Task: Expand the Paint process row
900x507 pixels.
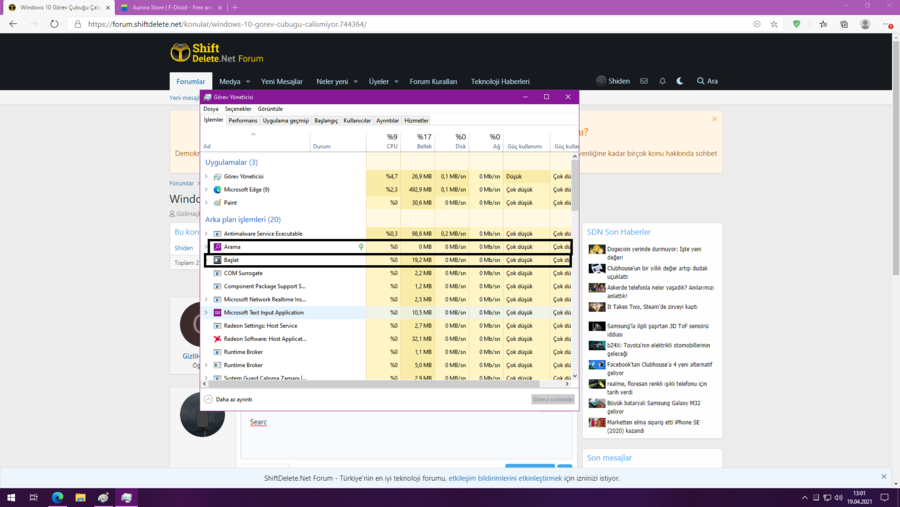Action: coord(206,203)
